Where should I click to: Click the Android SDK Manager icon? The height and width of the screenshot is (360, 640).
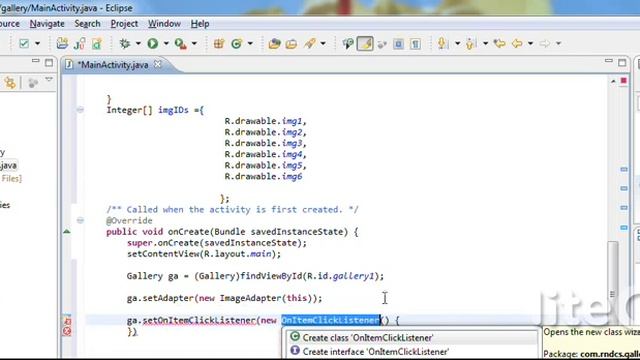click(x=62, y=43)
